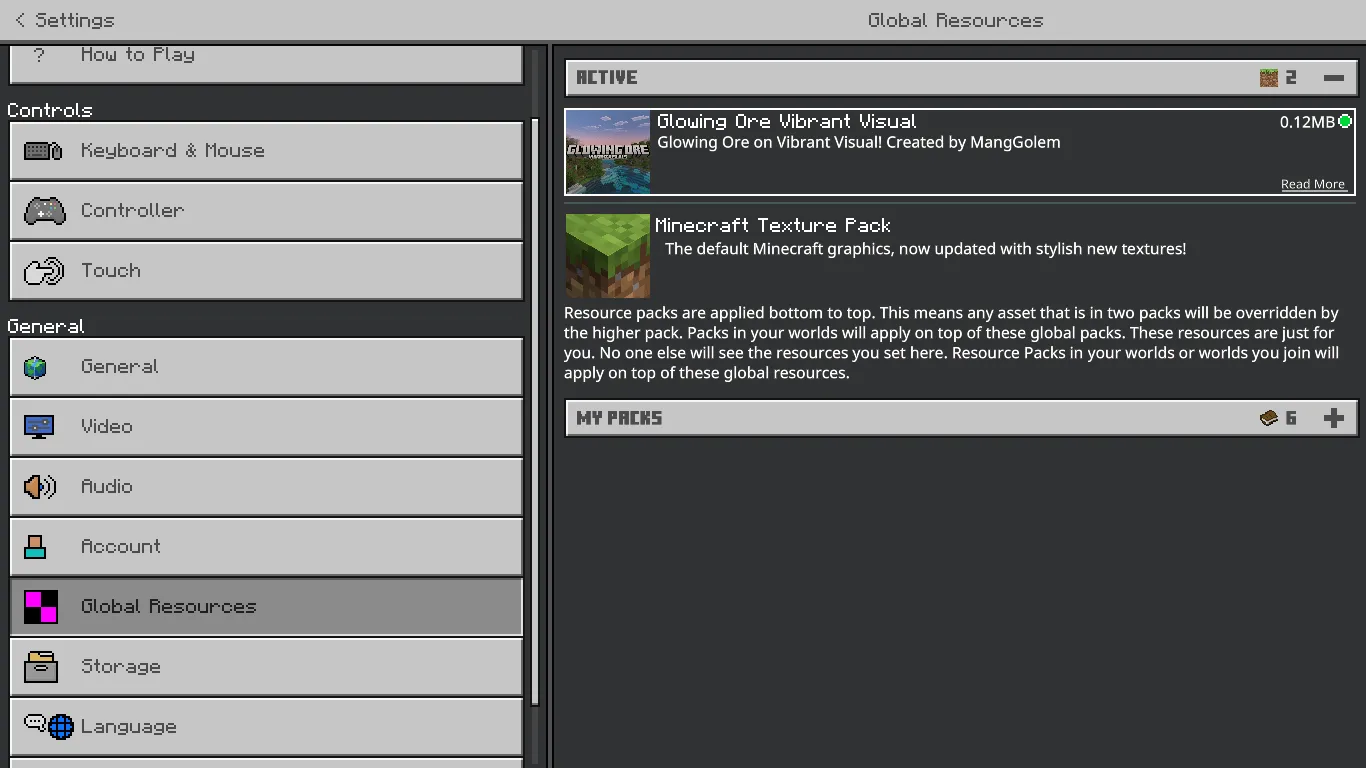The width and height of the screenshot is (1366, 768).
Task: Click the Minecraft Texture Pack grass thumbnail
Action: point(608,256)
